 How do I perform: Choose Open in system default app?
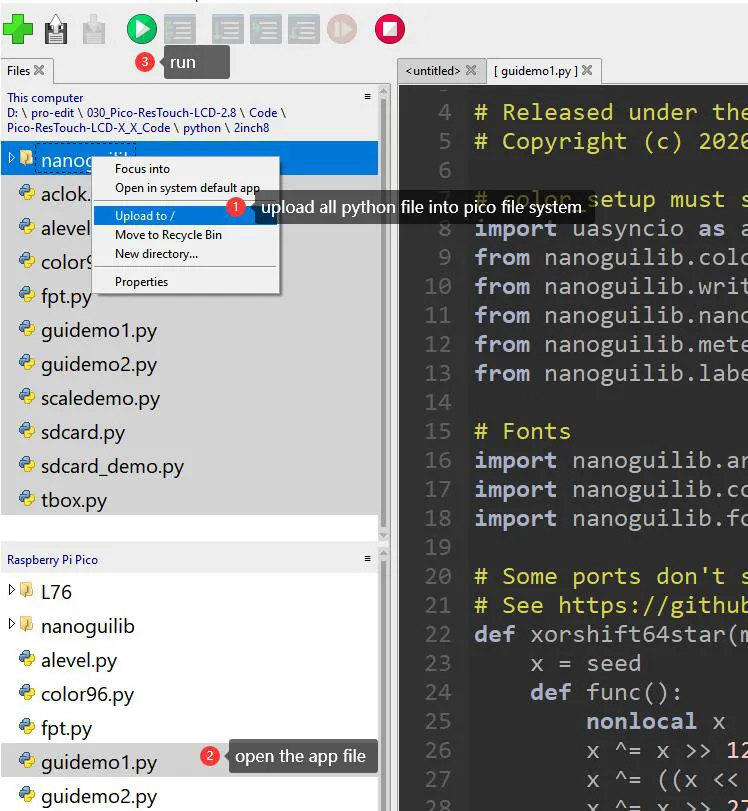pyautogui.click(x=187, y=188)
